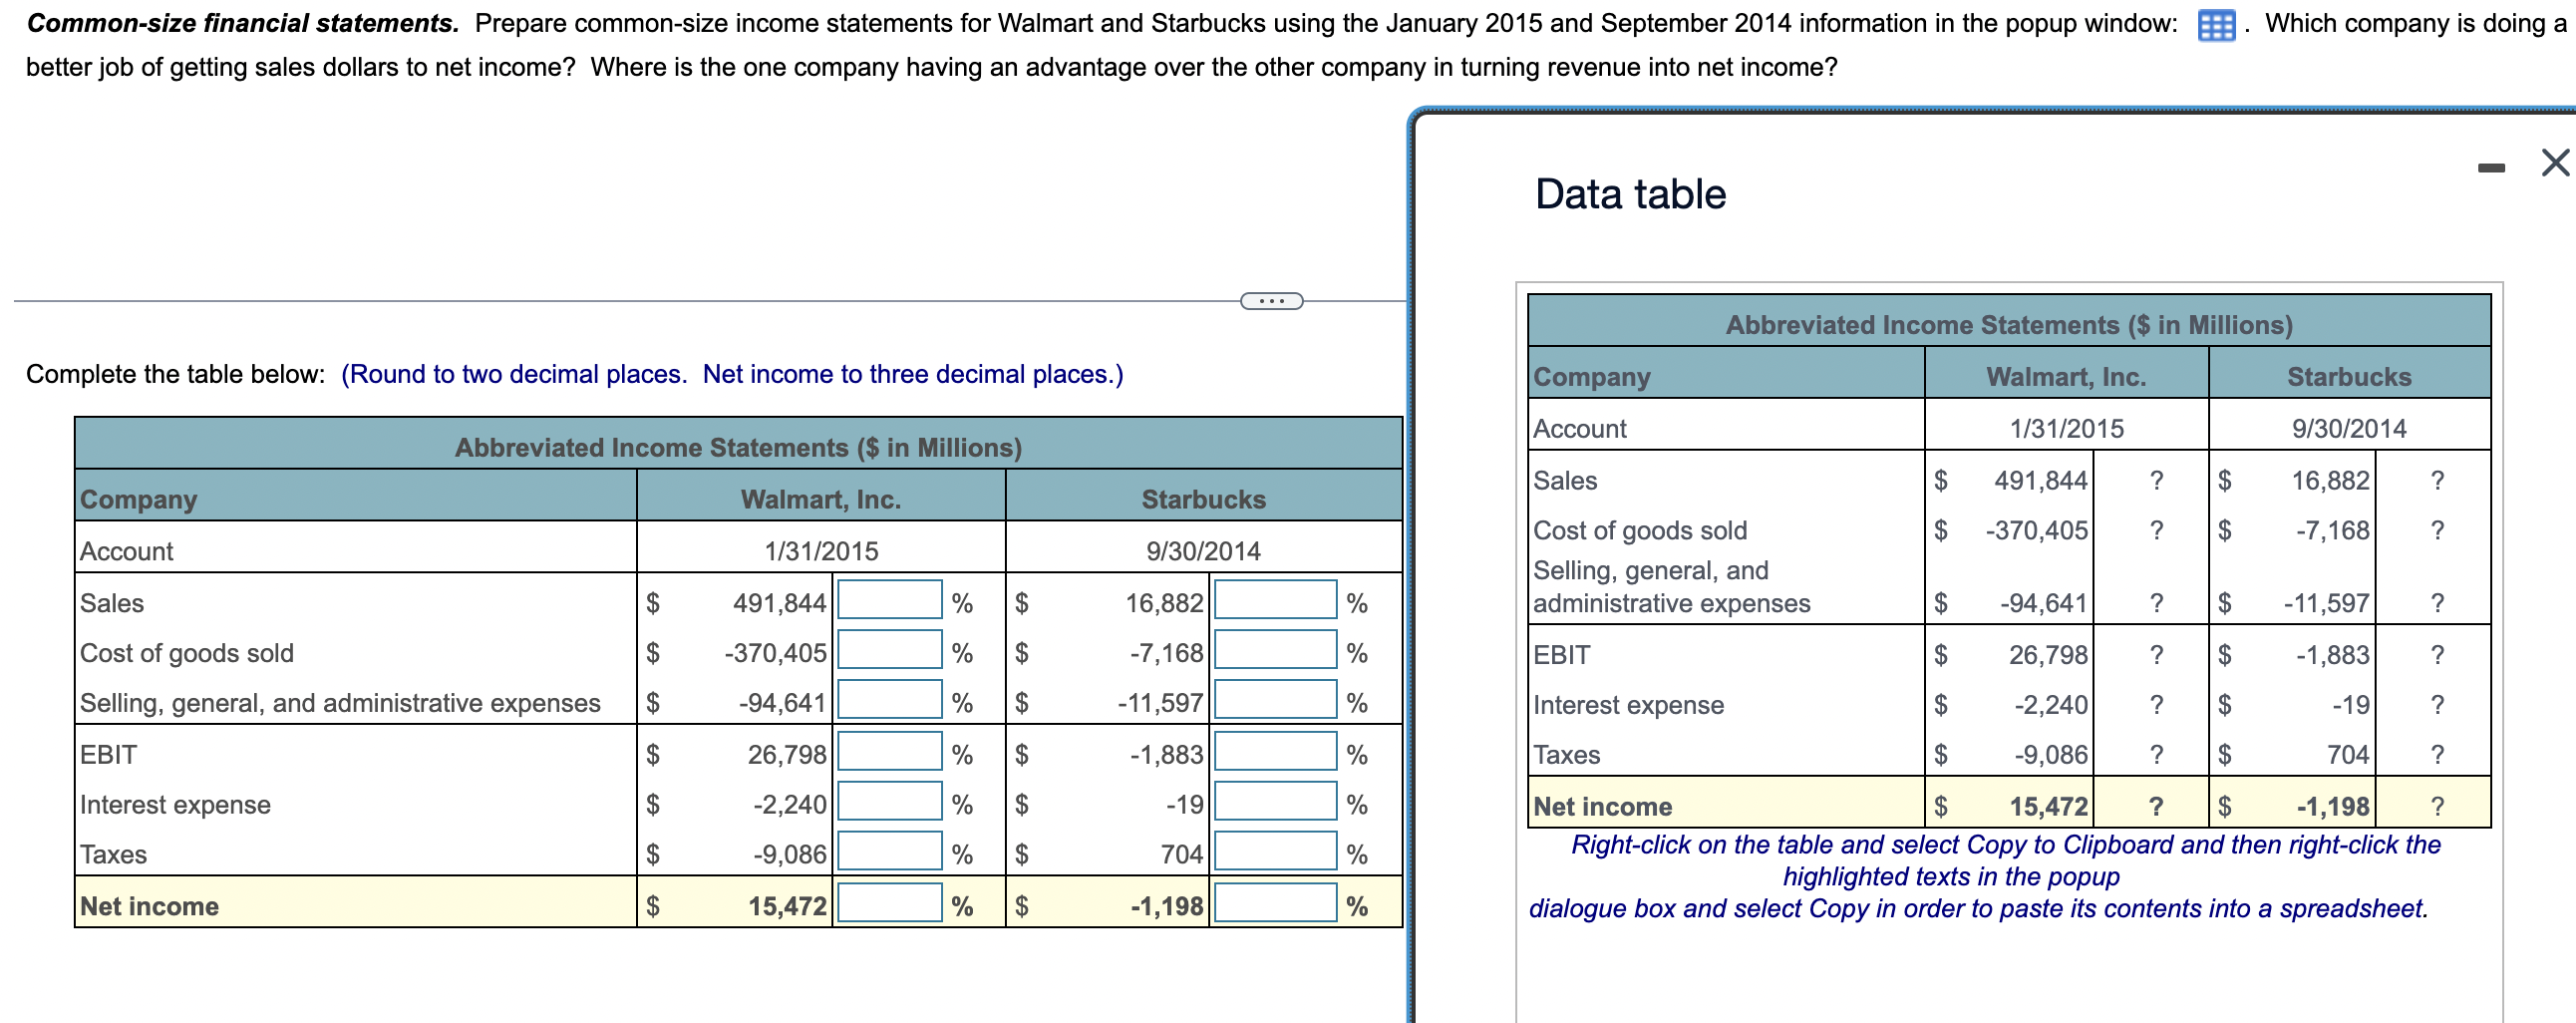Viewport: 2576px width, 1023px height.
Task: Select the Net income row in data table
Action: click(2000, 805)
